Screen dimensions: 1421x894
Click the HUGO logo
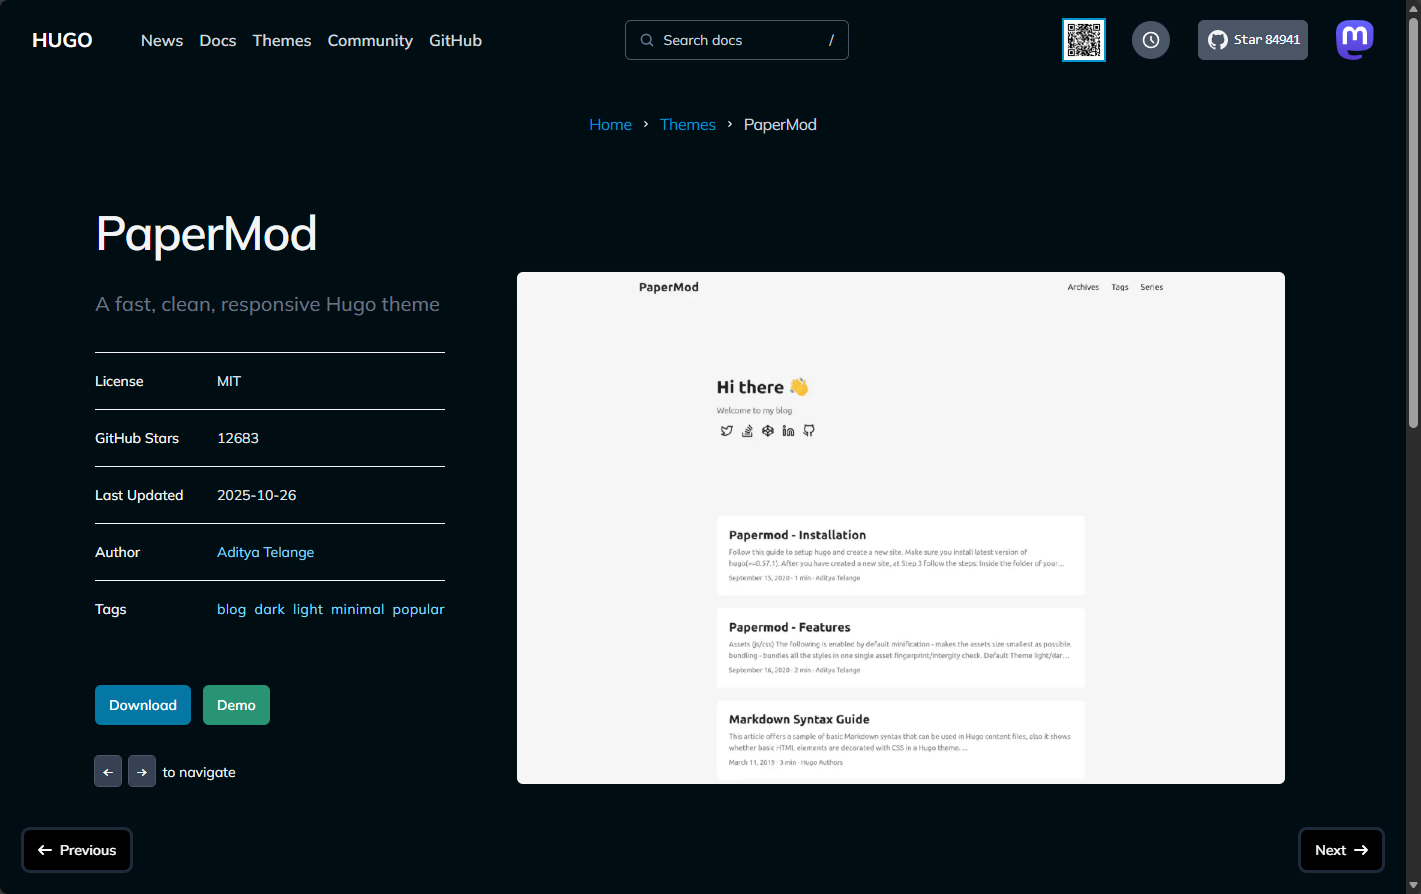62,40
